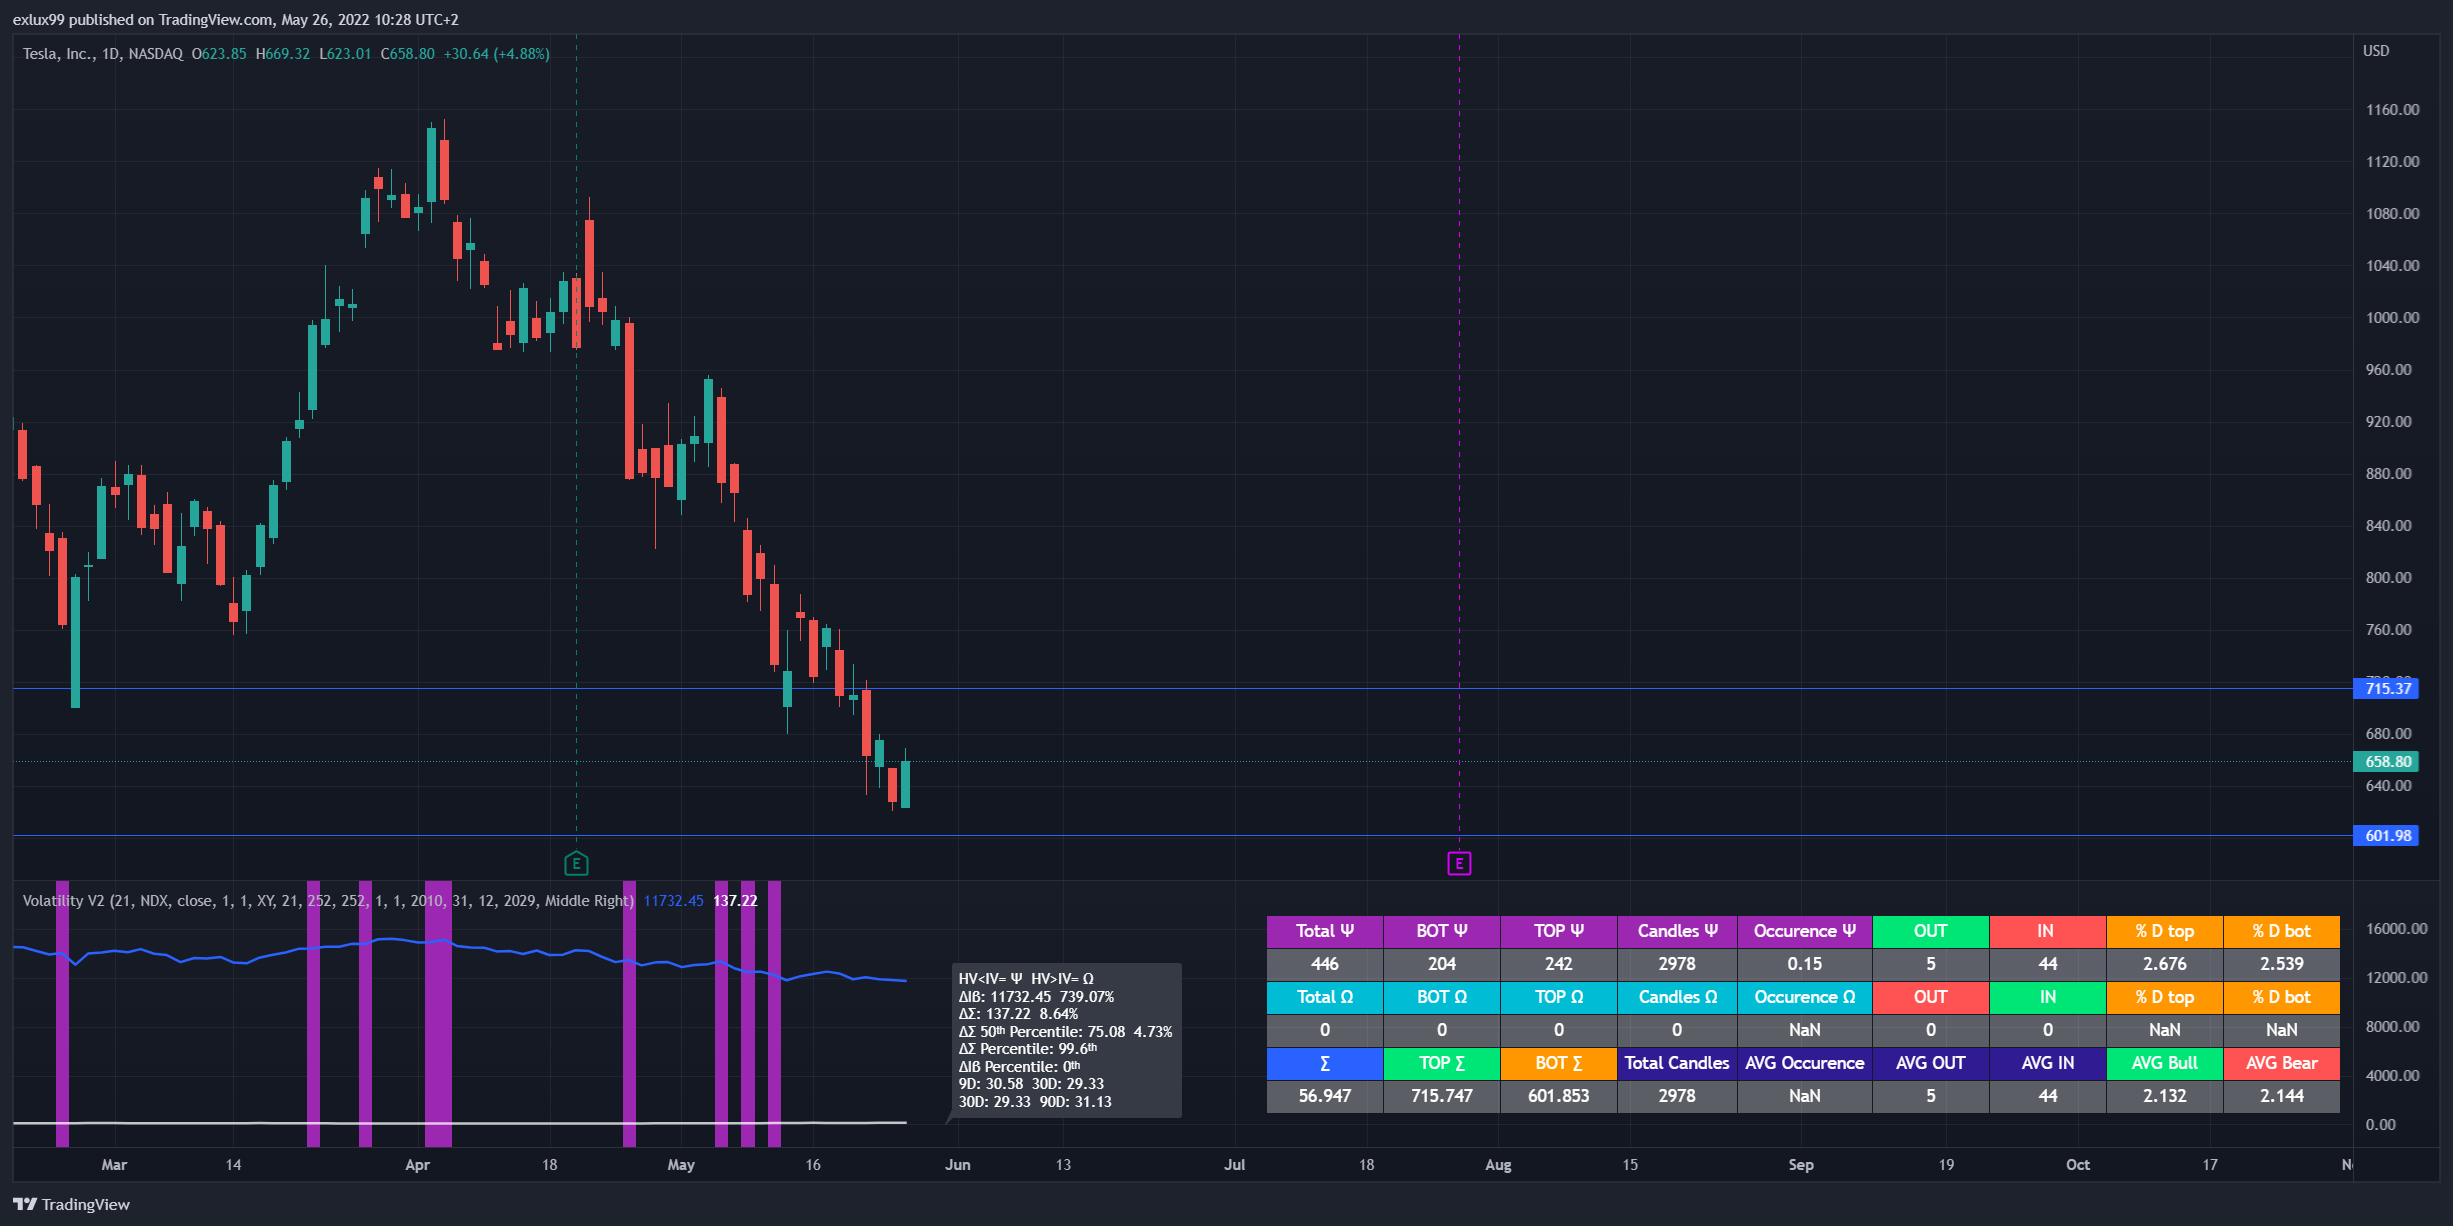Click the Apr label on time axis
Screen dimensions: 2453x1226
tap(417, 1165)
